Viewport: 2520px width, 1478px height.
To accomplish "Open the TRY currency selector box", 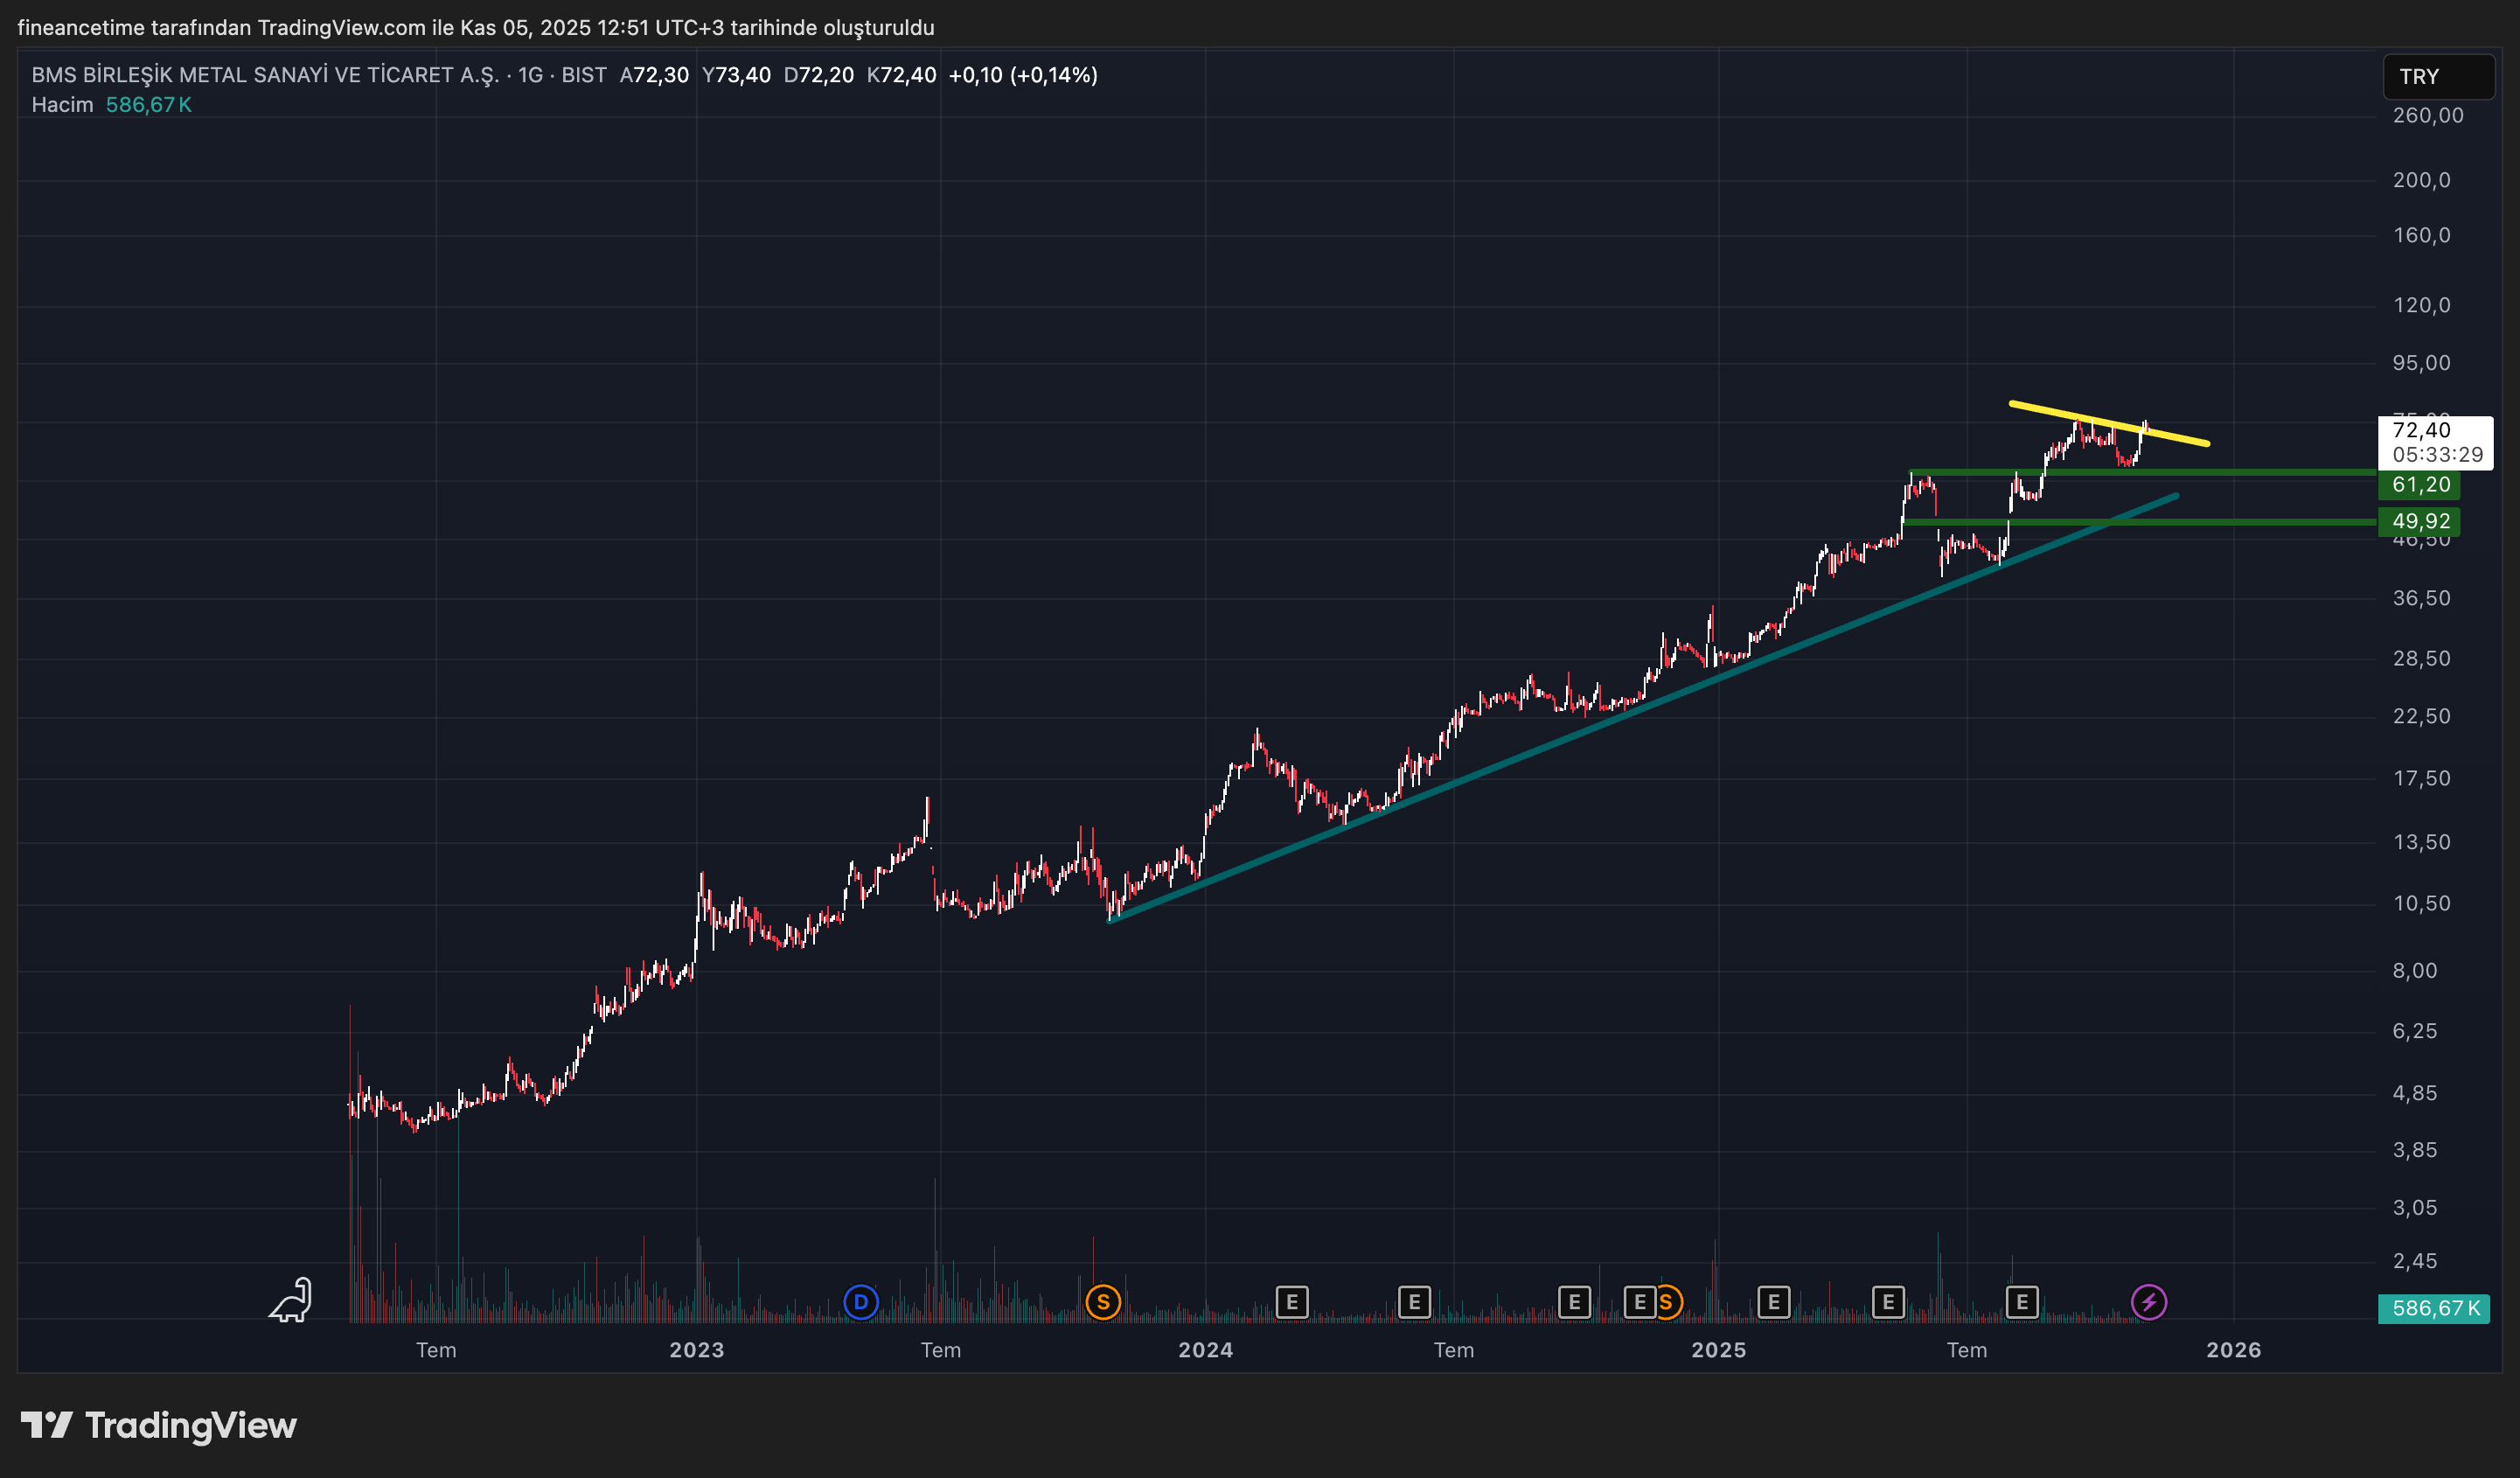I will [x=2437, y=77].
